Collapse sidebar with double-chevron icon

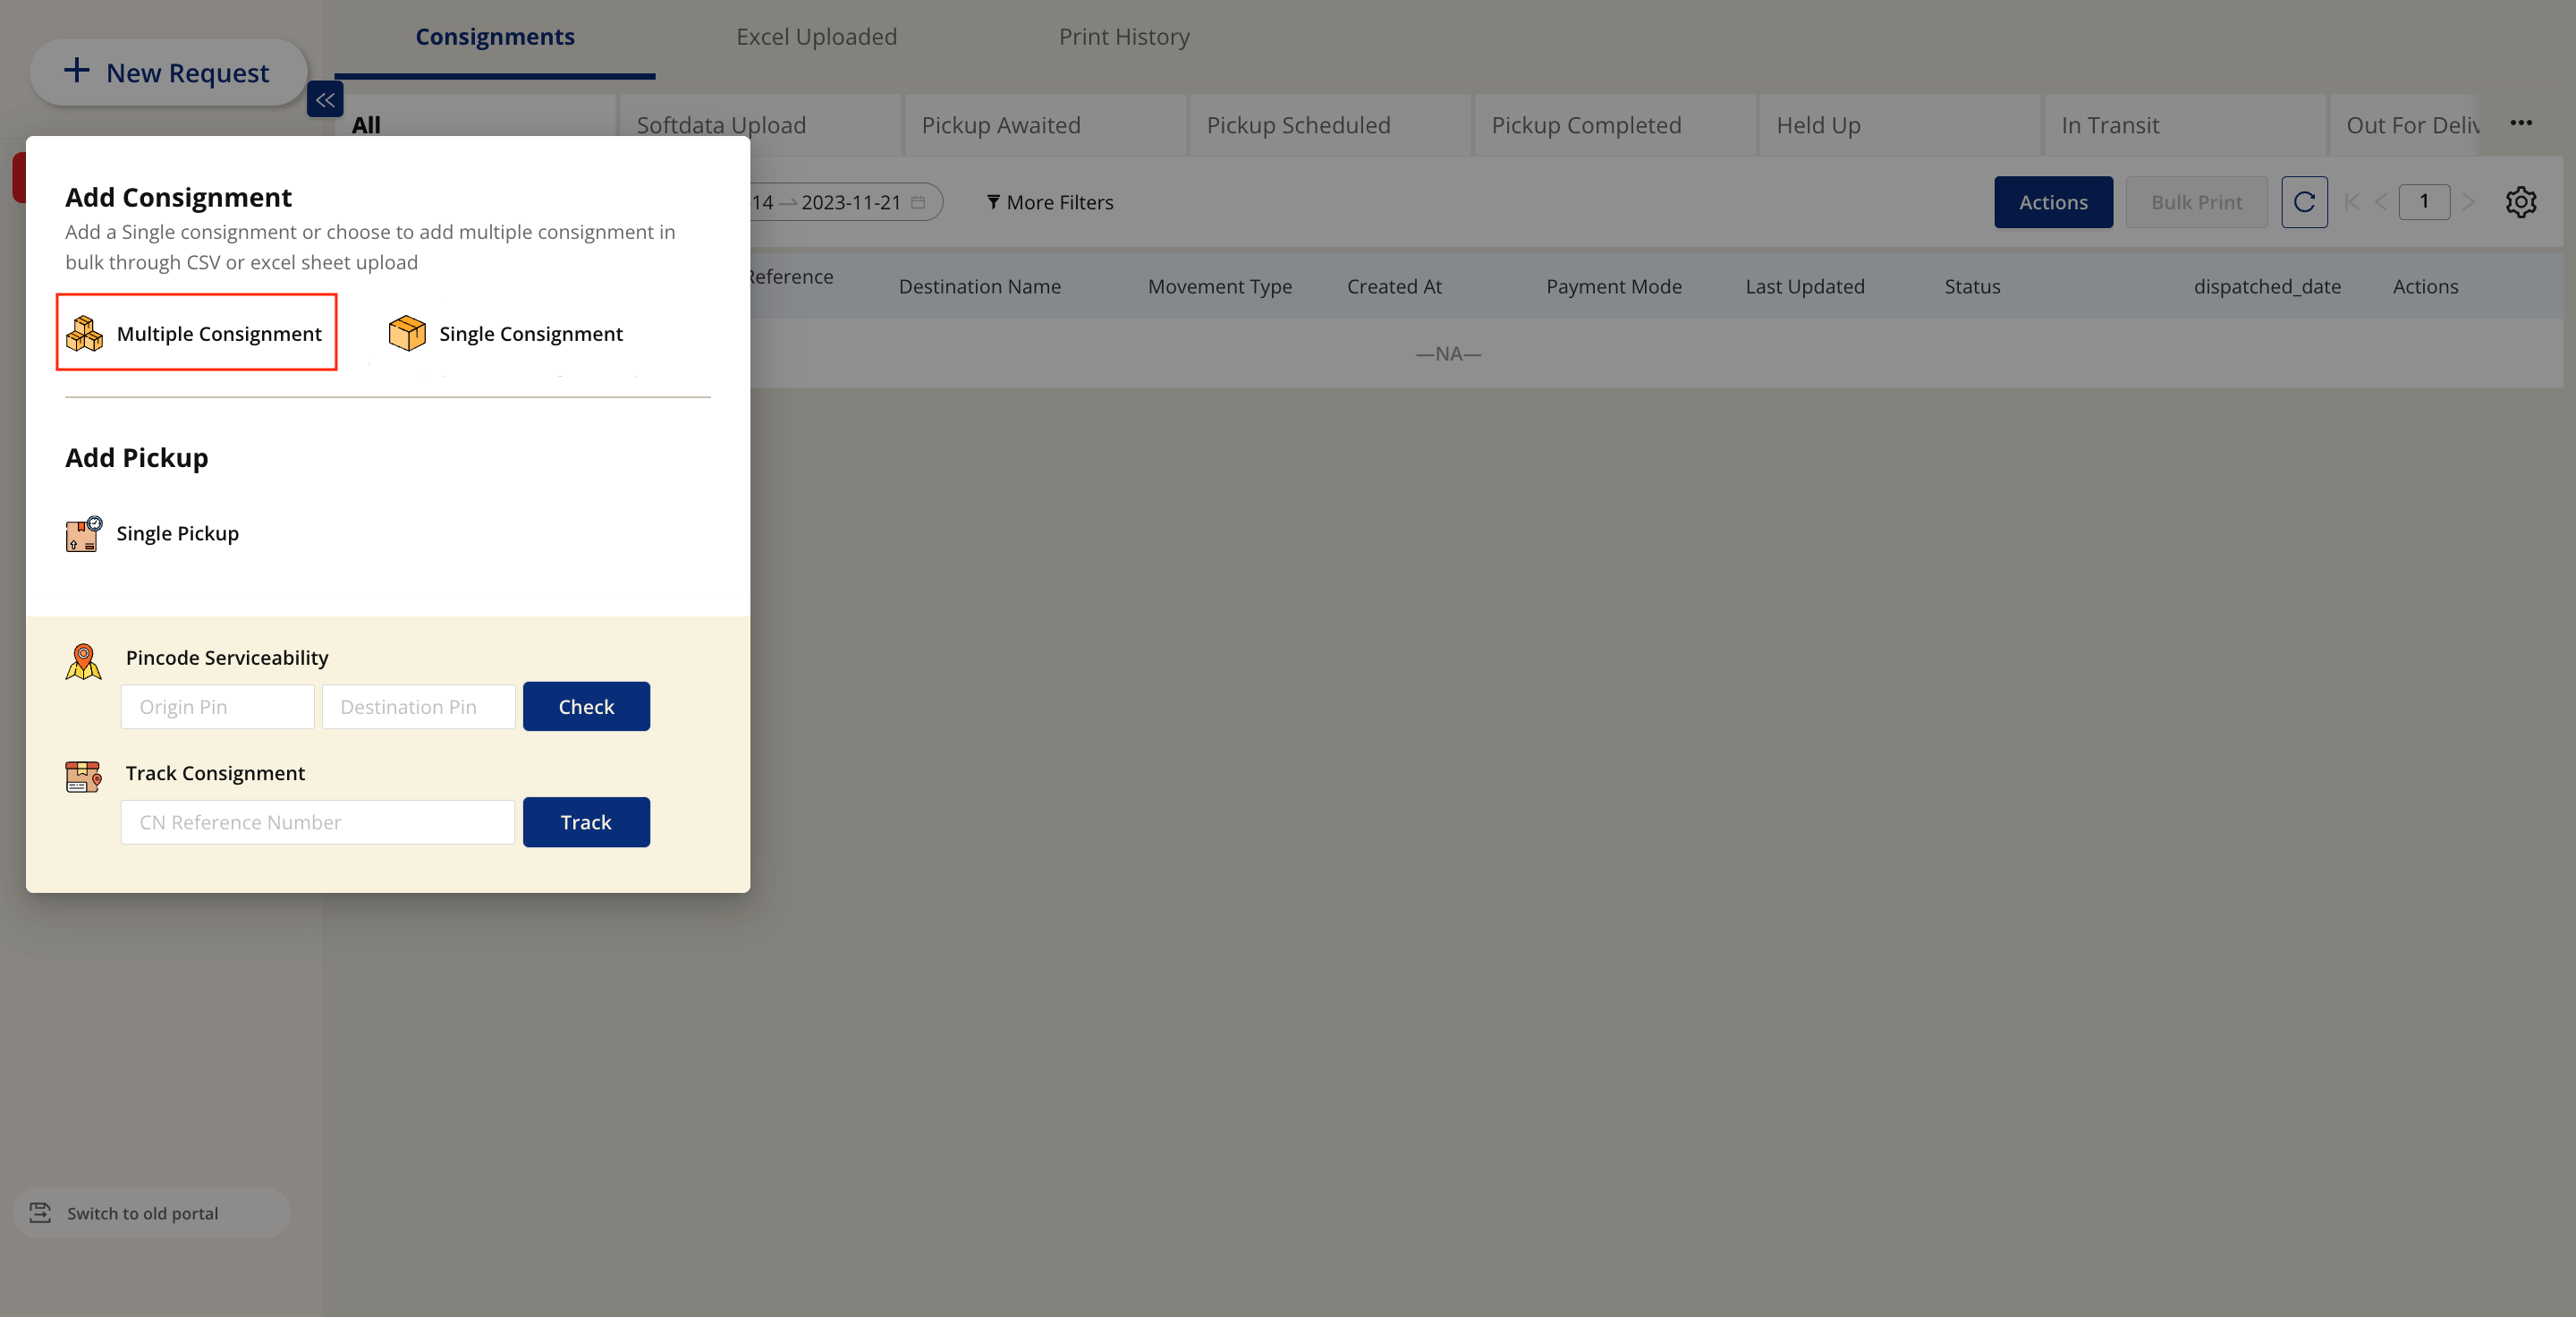click(x=325, y=100)
